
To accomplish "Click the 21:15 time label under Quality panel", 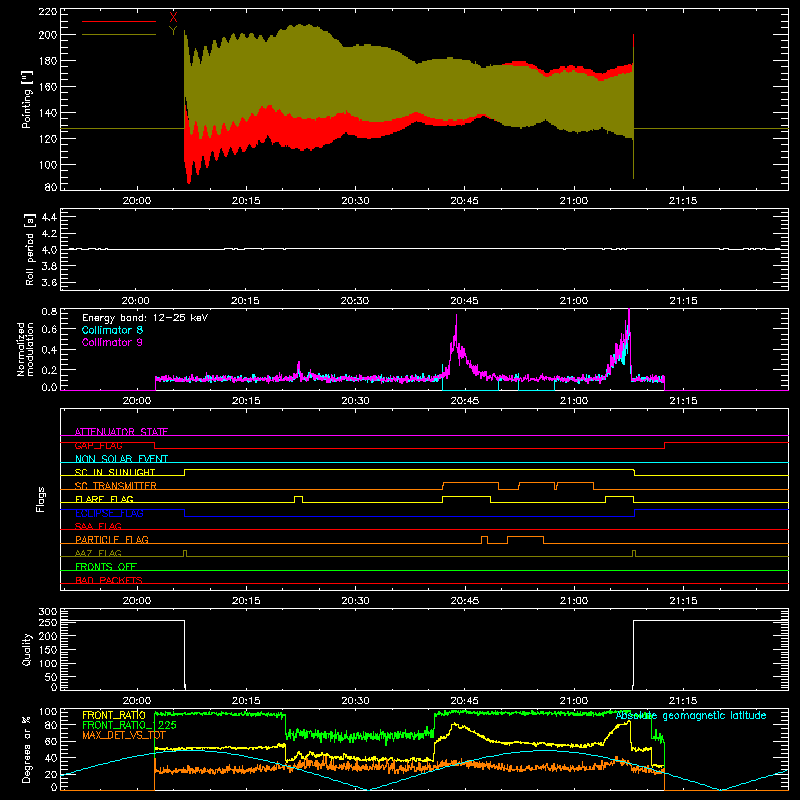I will [x=683, y=701].
